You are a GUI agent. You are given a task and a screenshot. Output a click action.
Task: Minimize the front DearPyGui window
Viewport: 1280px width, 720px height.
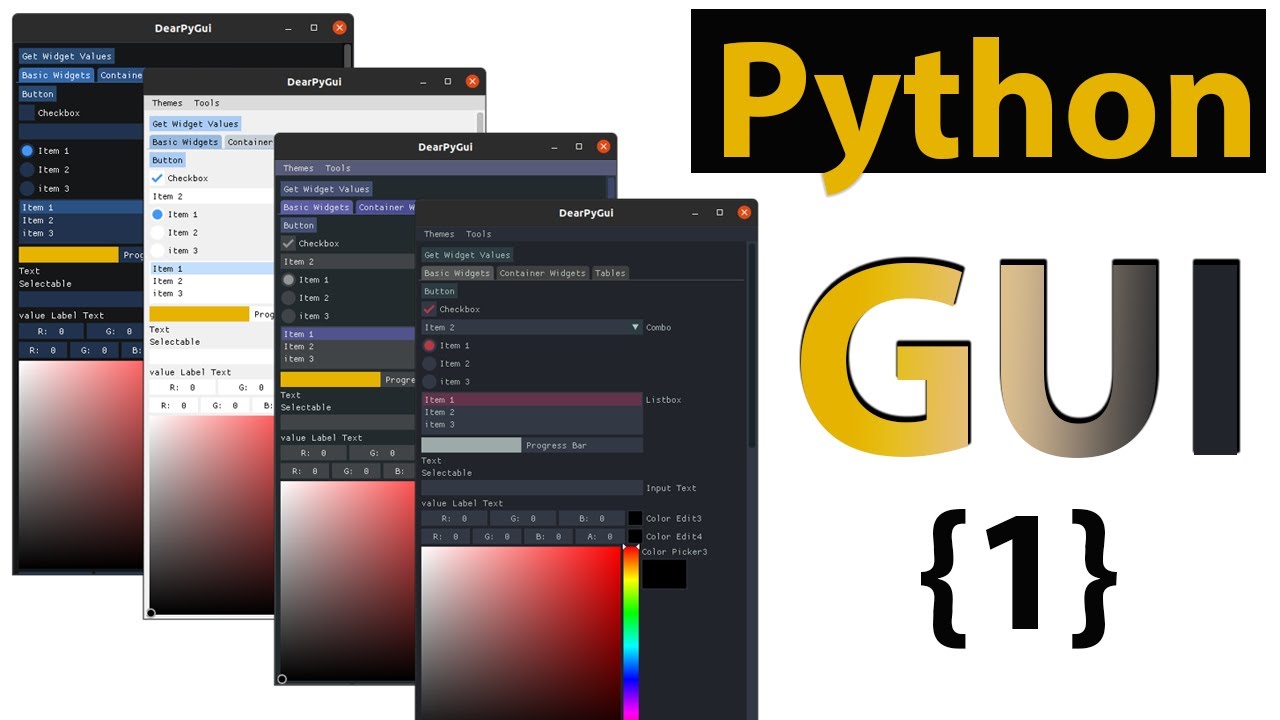click(x=694, y=213)
